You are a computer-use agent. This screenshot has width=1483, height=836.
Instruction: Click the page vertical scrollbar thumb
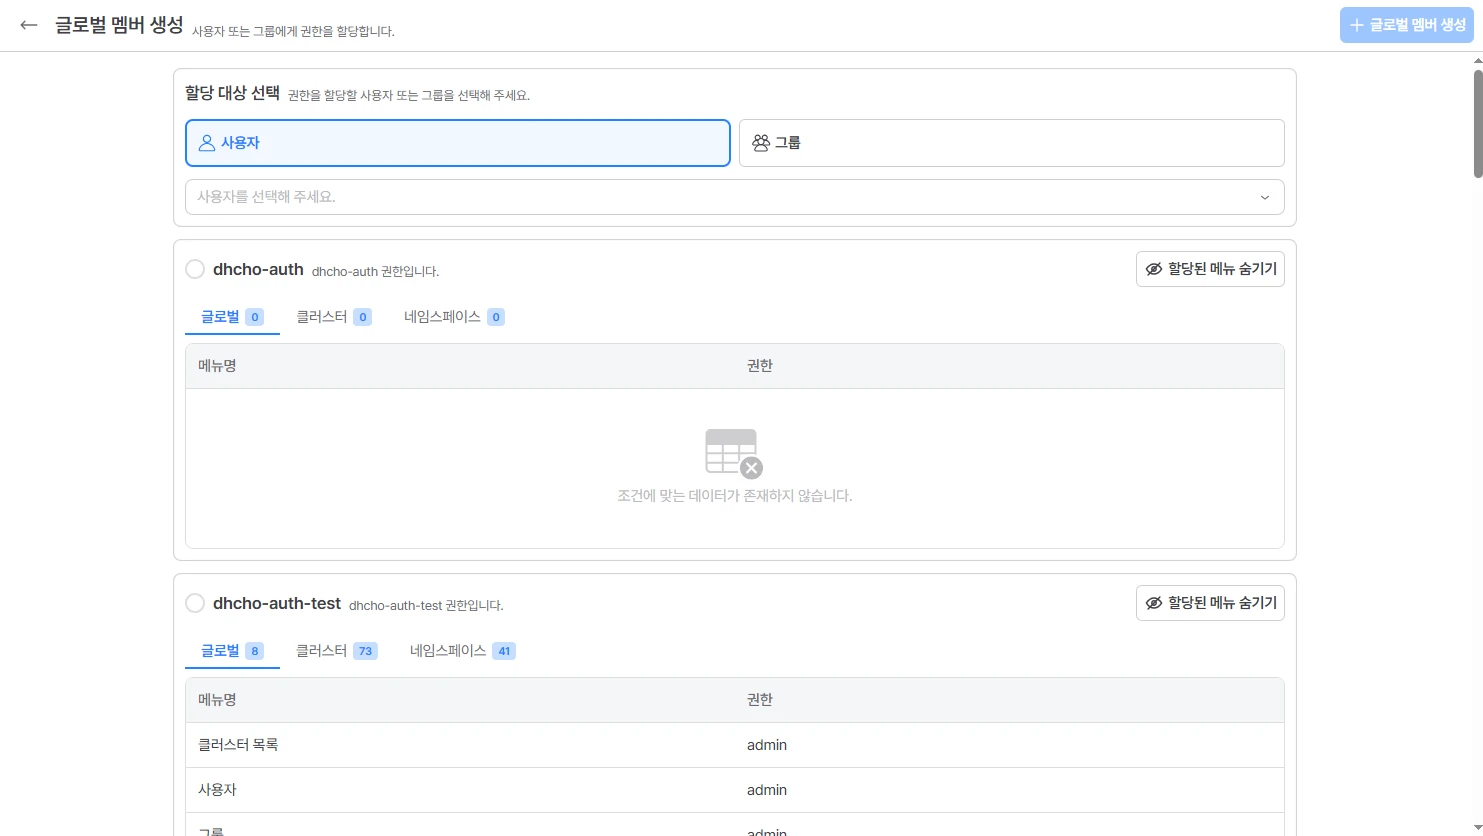(1478, 124)
